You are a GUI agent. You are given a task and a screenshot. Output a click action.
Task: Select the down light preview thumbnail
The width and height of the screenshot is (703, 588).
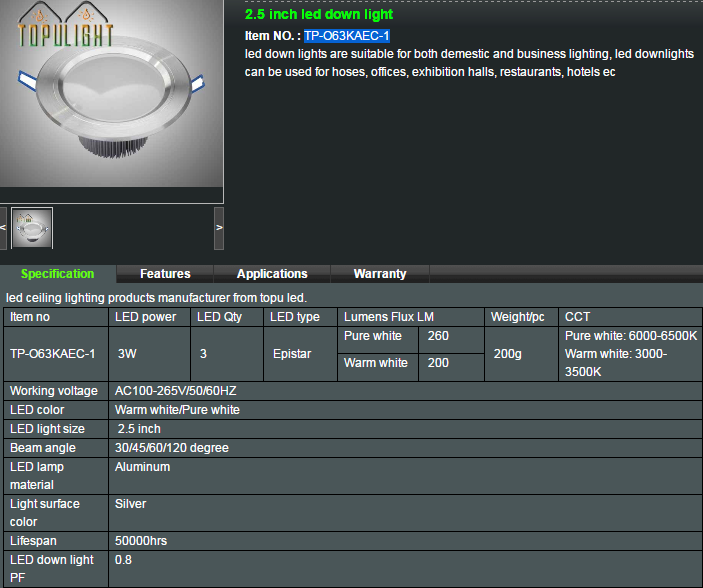[32, 228]
